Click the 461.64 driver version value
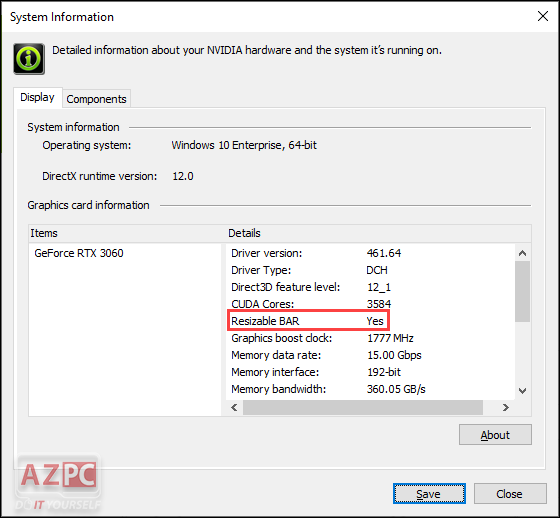Viewport: 560px width, 518px height. [x=384, y=253]
